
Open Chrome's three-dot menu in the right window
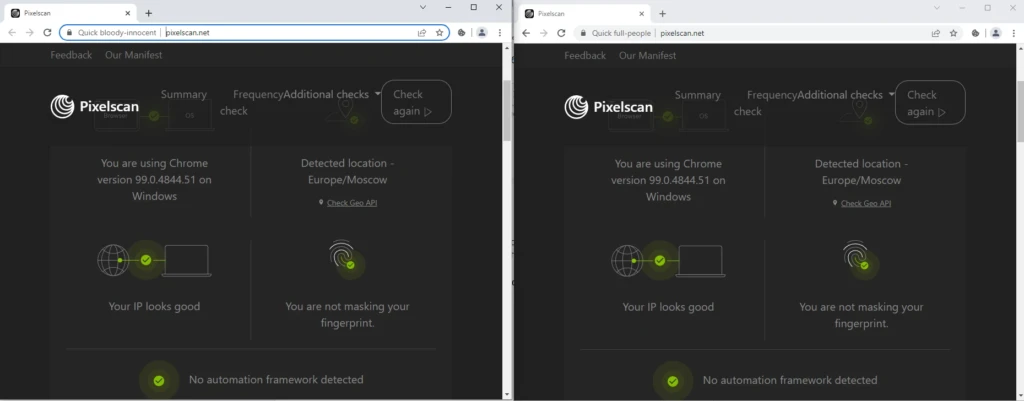click(x=1013, y=33)
